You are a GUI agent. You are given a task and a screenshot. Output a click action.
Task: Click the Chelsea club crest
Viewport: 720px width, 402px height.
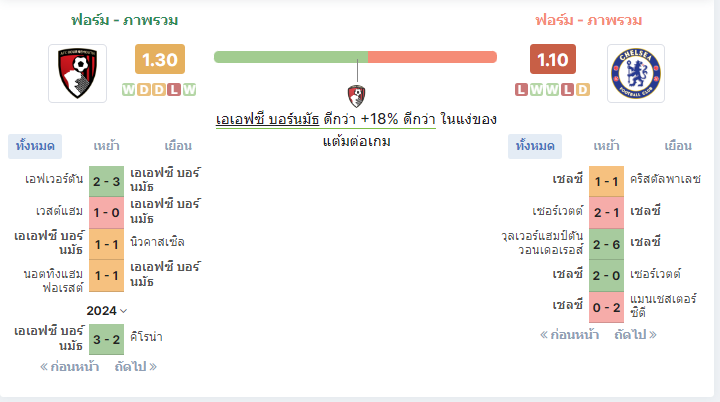click(636, 73)
